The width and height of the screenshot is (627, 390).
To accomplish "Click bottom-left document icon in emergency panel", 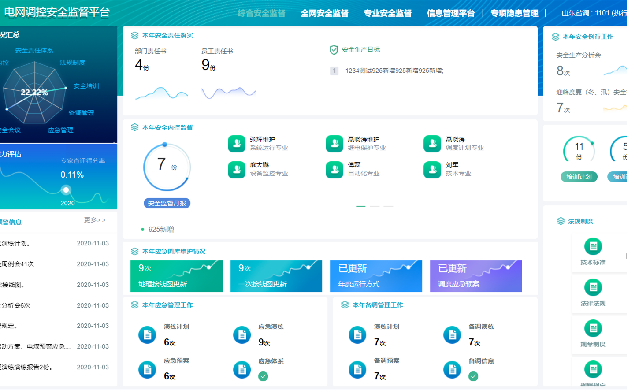I will (x=147, y=370).
